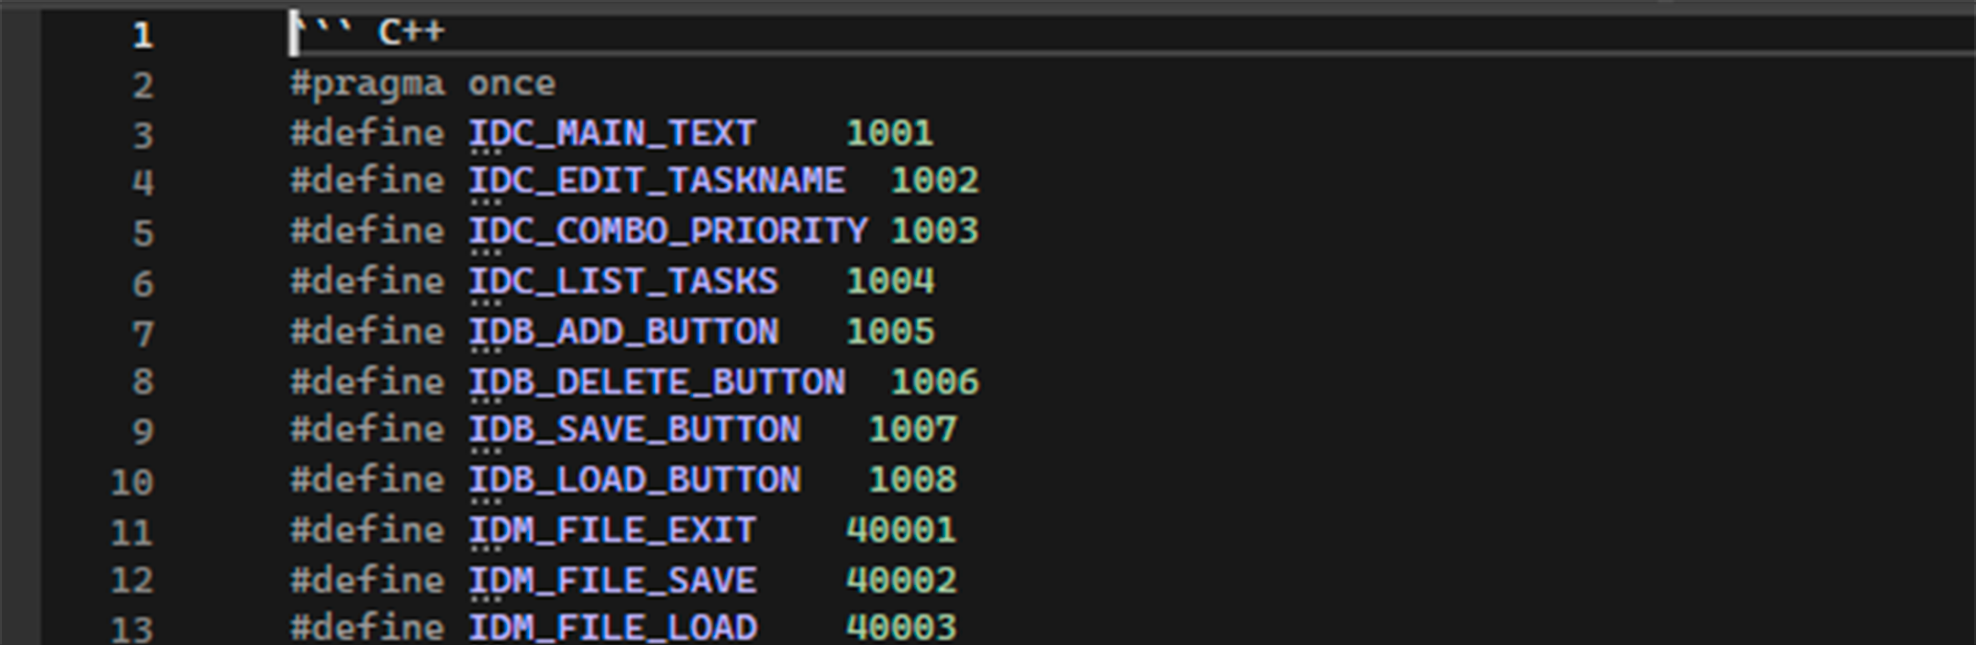
Task: Place cursor on IDB_ADD_BUTTON
Action: [623, 332]
